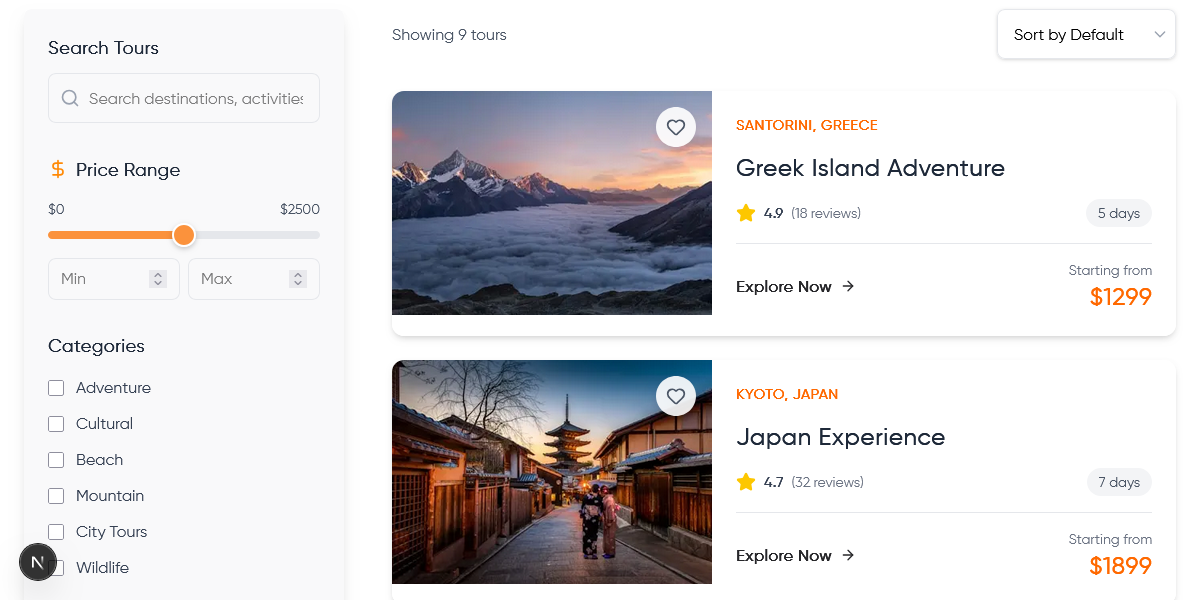Focus the Search destinations input field
This screenshot has width=1200, height=600.
point(195,98)
